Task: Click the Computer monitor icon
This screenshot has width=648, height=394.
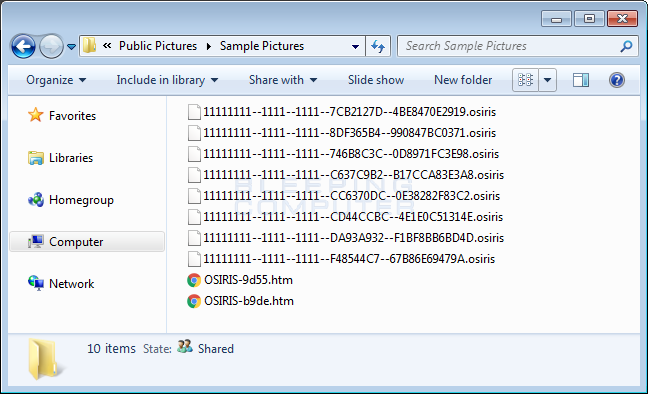Action: coord(36,241)
